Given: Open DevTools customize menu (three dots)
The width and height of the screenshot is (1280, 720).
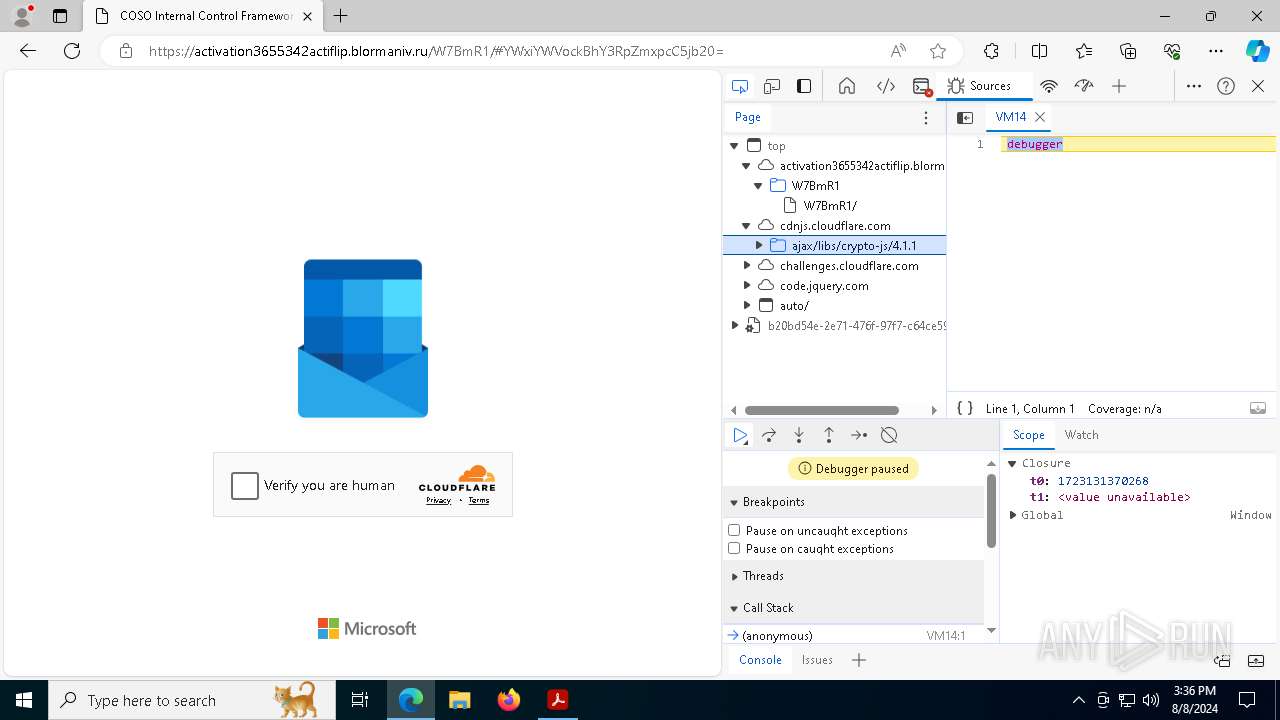Looking at the screenshot, I should [1194, 86].
